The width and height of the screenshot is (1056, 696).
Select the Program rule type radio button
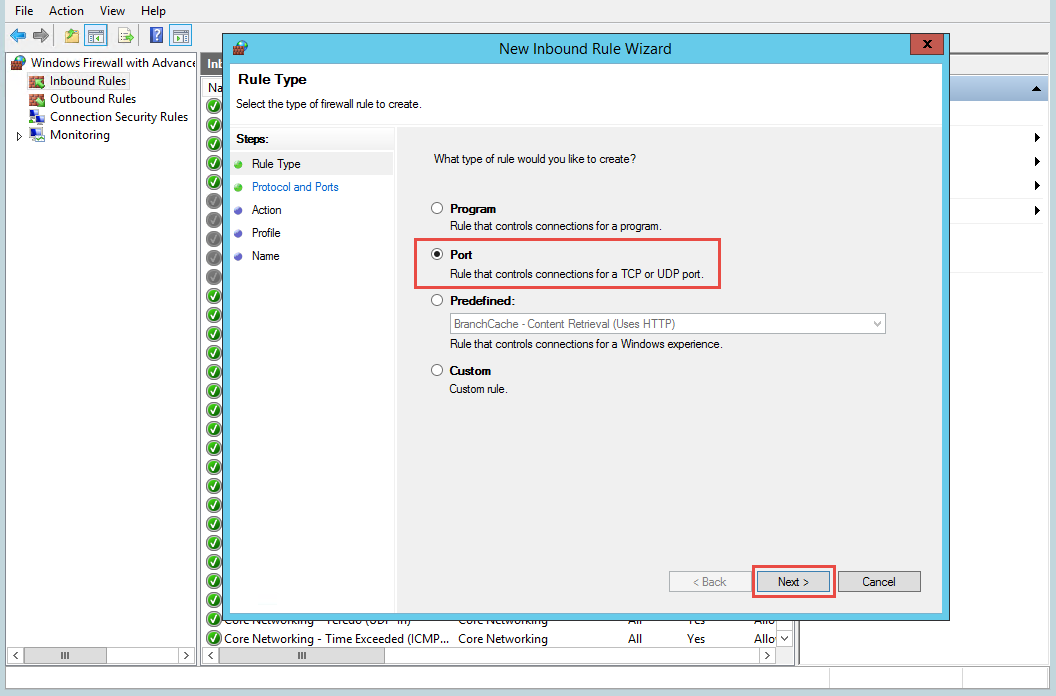[437, 208]
